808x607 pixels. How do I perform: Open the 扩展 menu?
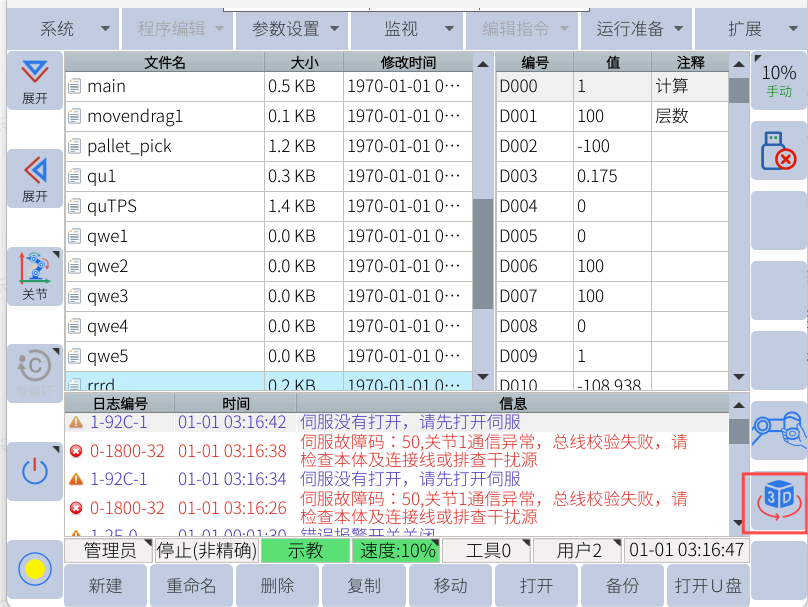[x=752, y=29]
